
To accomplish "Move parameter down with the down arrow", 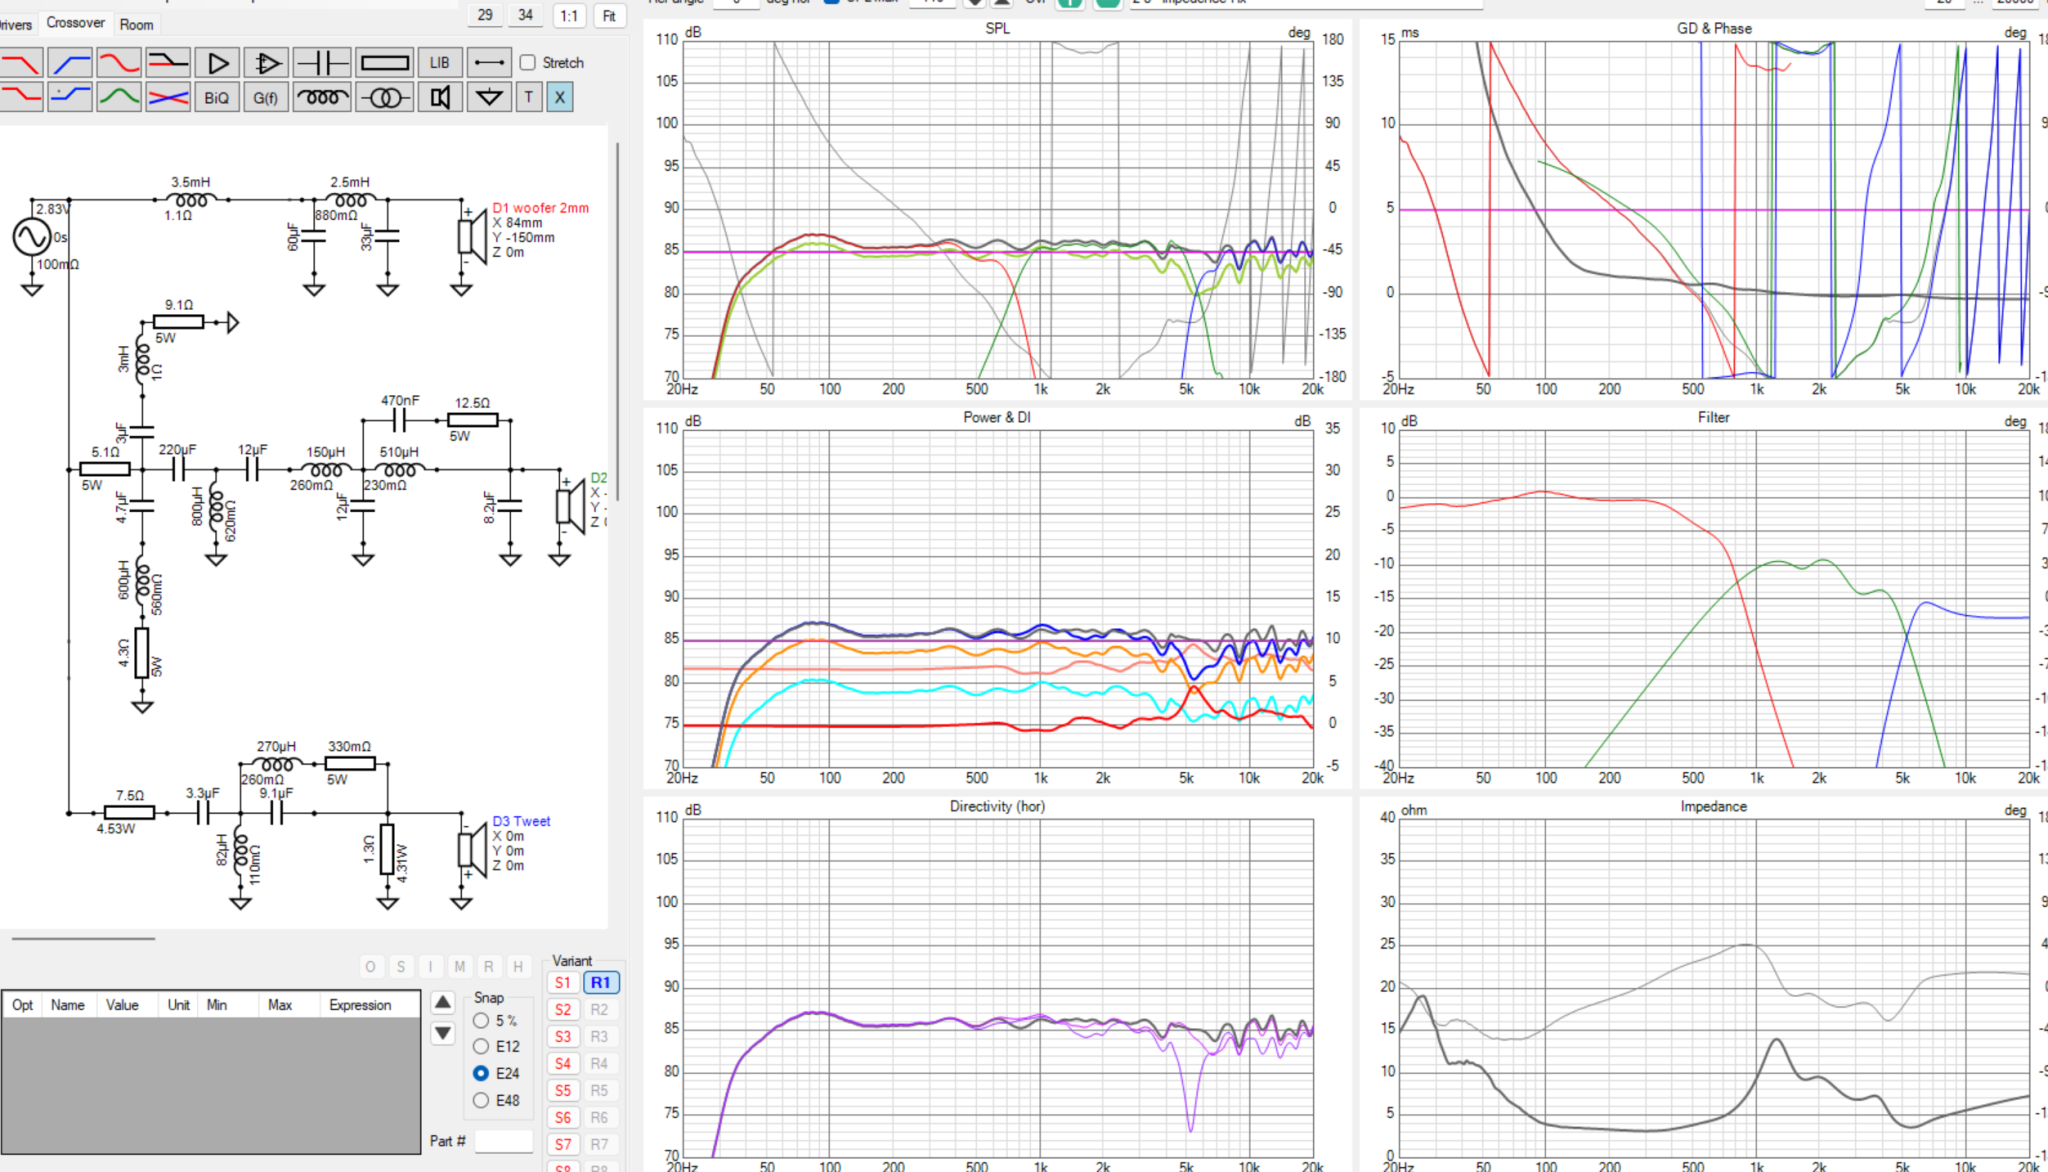I will click(443, 1033).
